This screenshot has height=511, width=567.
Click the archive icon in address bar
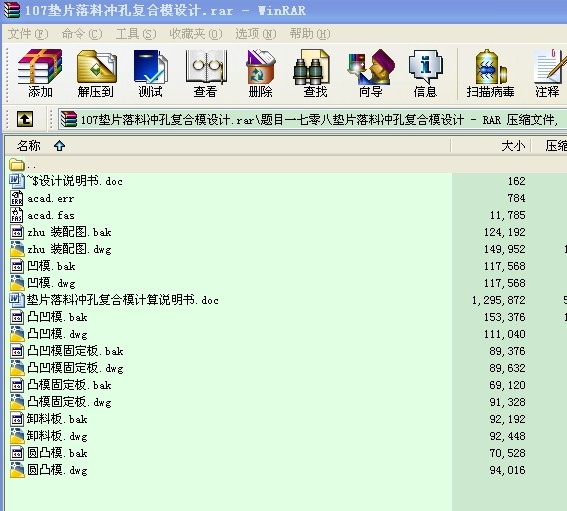click(69, 119)
